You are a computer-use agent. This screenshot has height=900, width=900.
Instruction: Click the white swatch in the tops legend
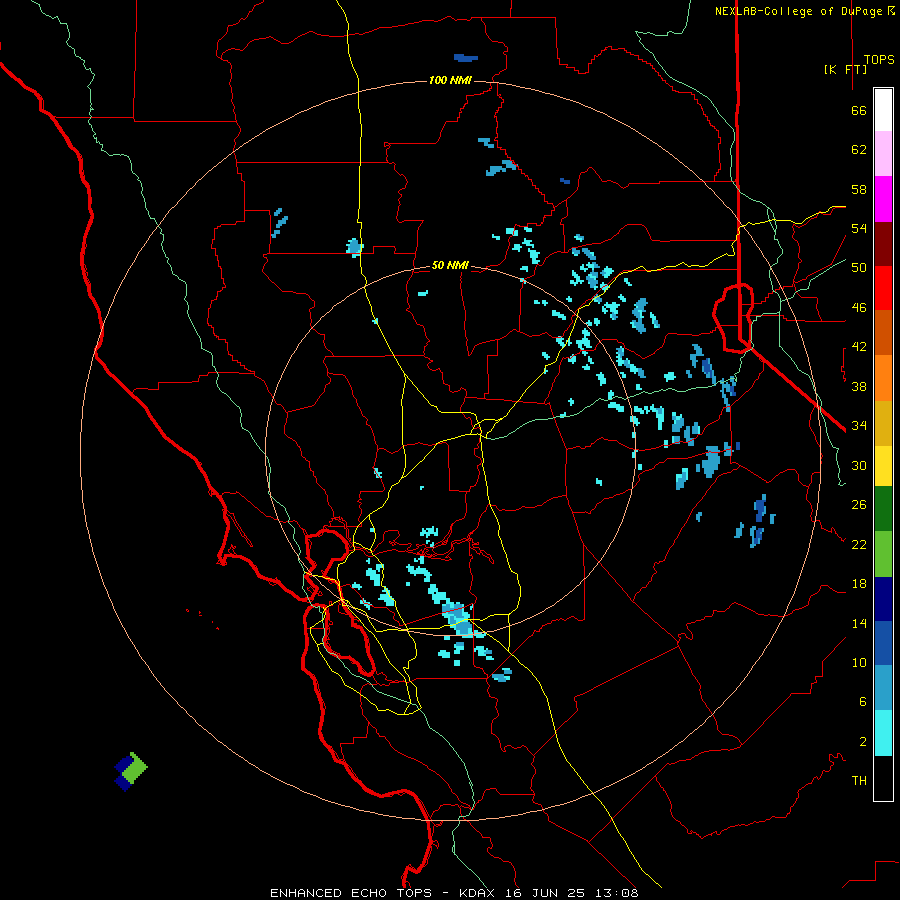883,110
